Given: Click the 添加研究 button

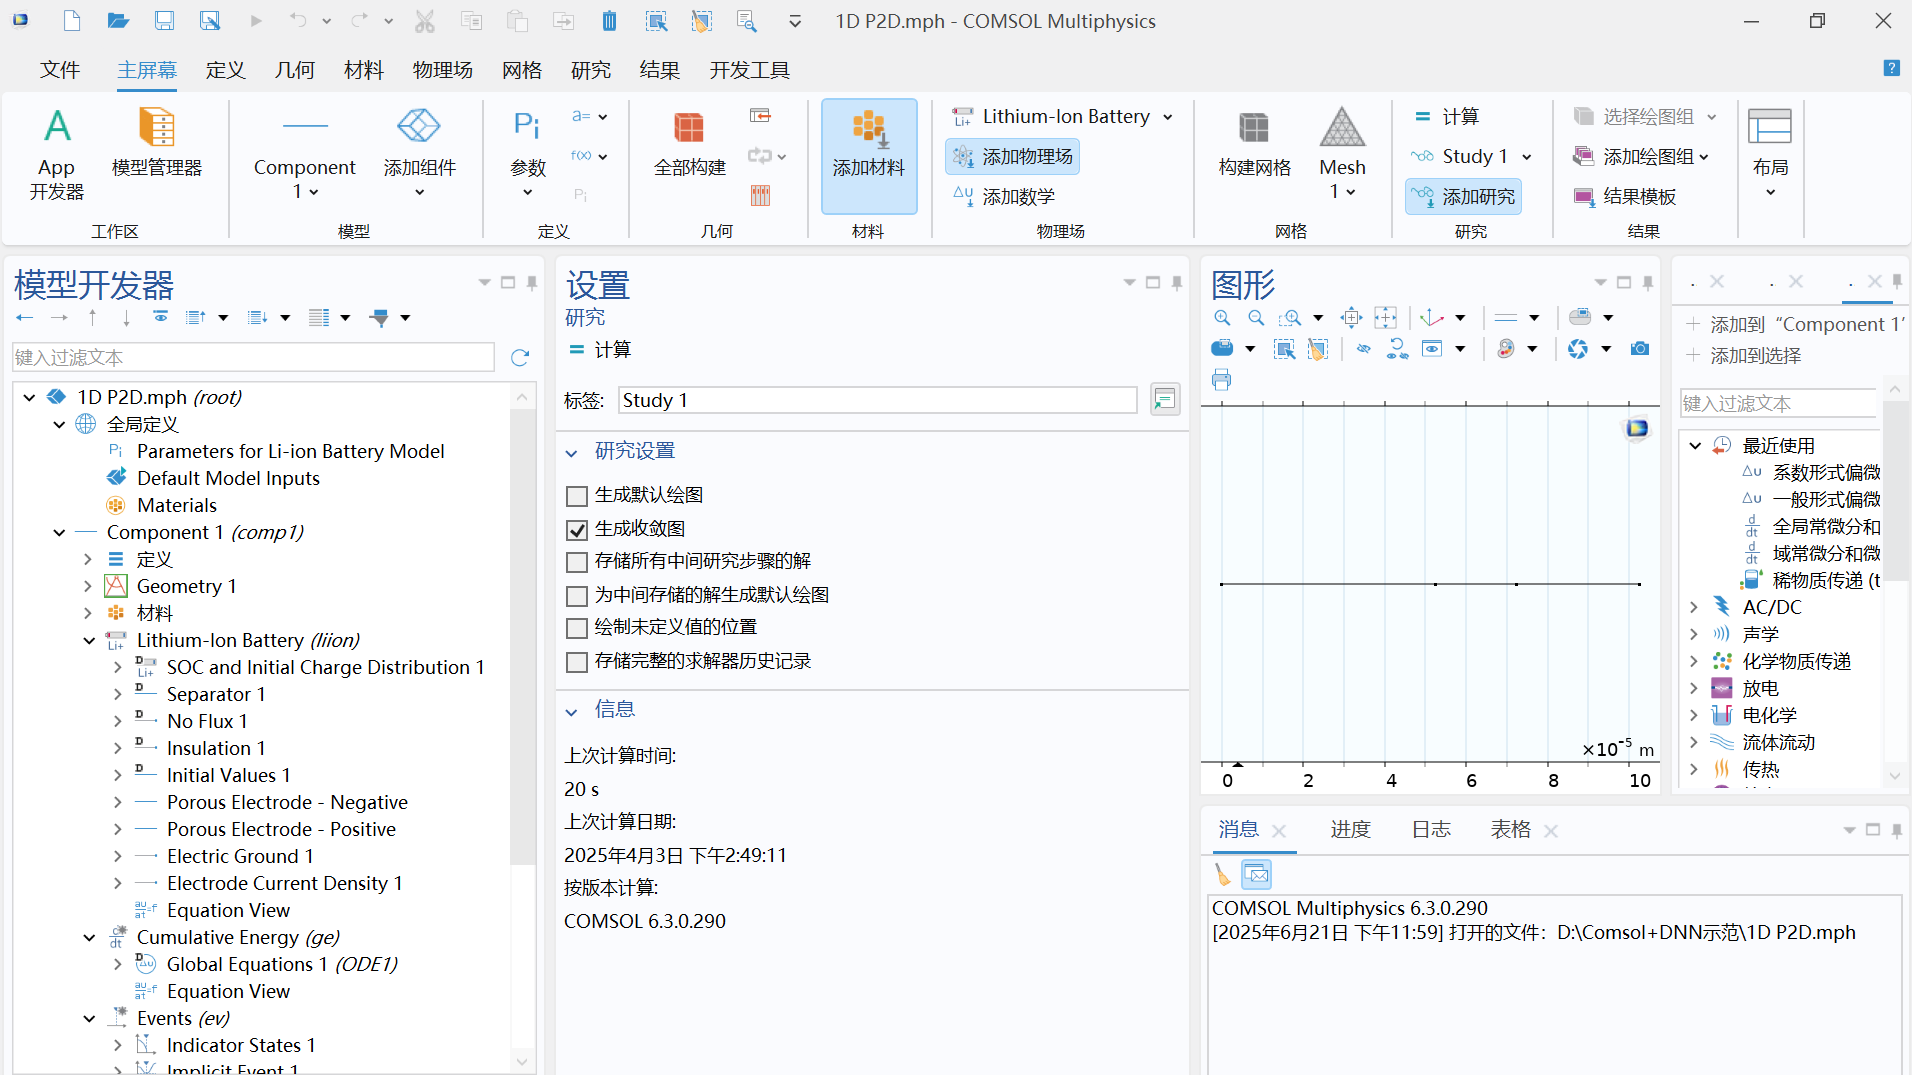Looking at the screenshot, I should pos(1463,196).
